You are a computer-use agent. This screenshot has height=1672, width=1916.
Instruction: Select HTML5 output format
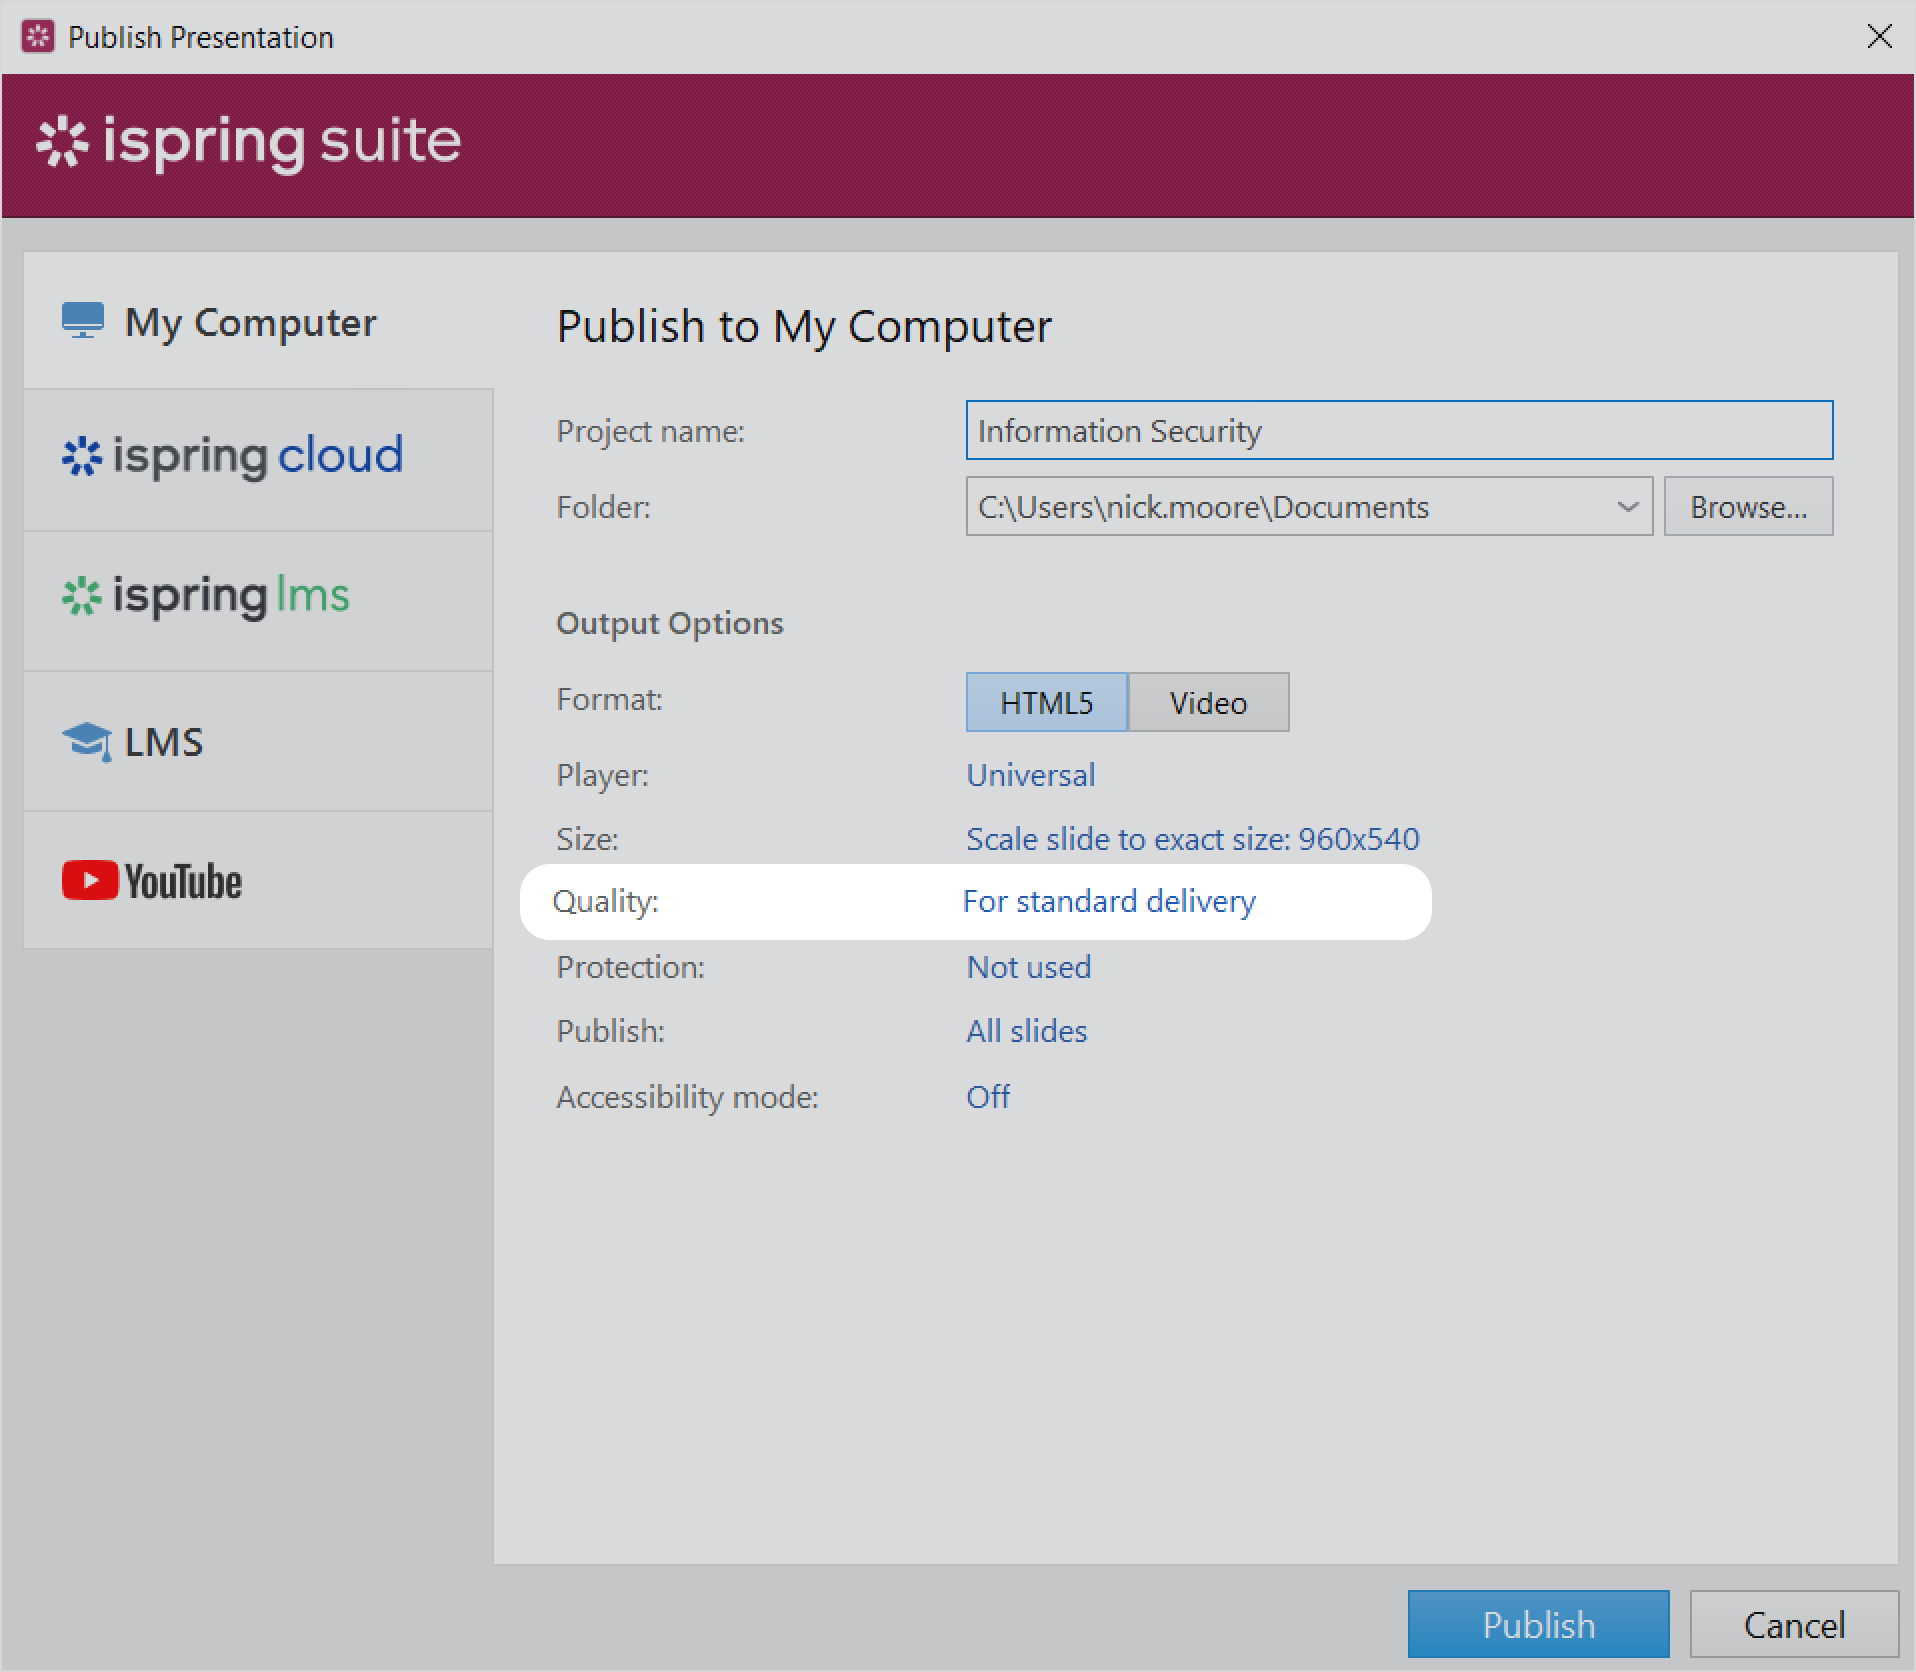(1046, 703)
